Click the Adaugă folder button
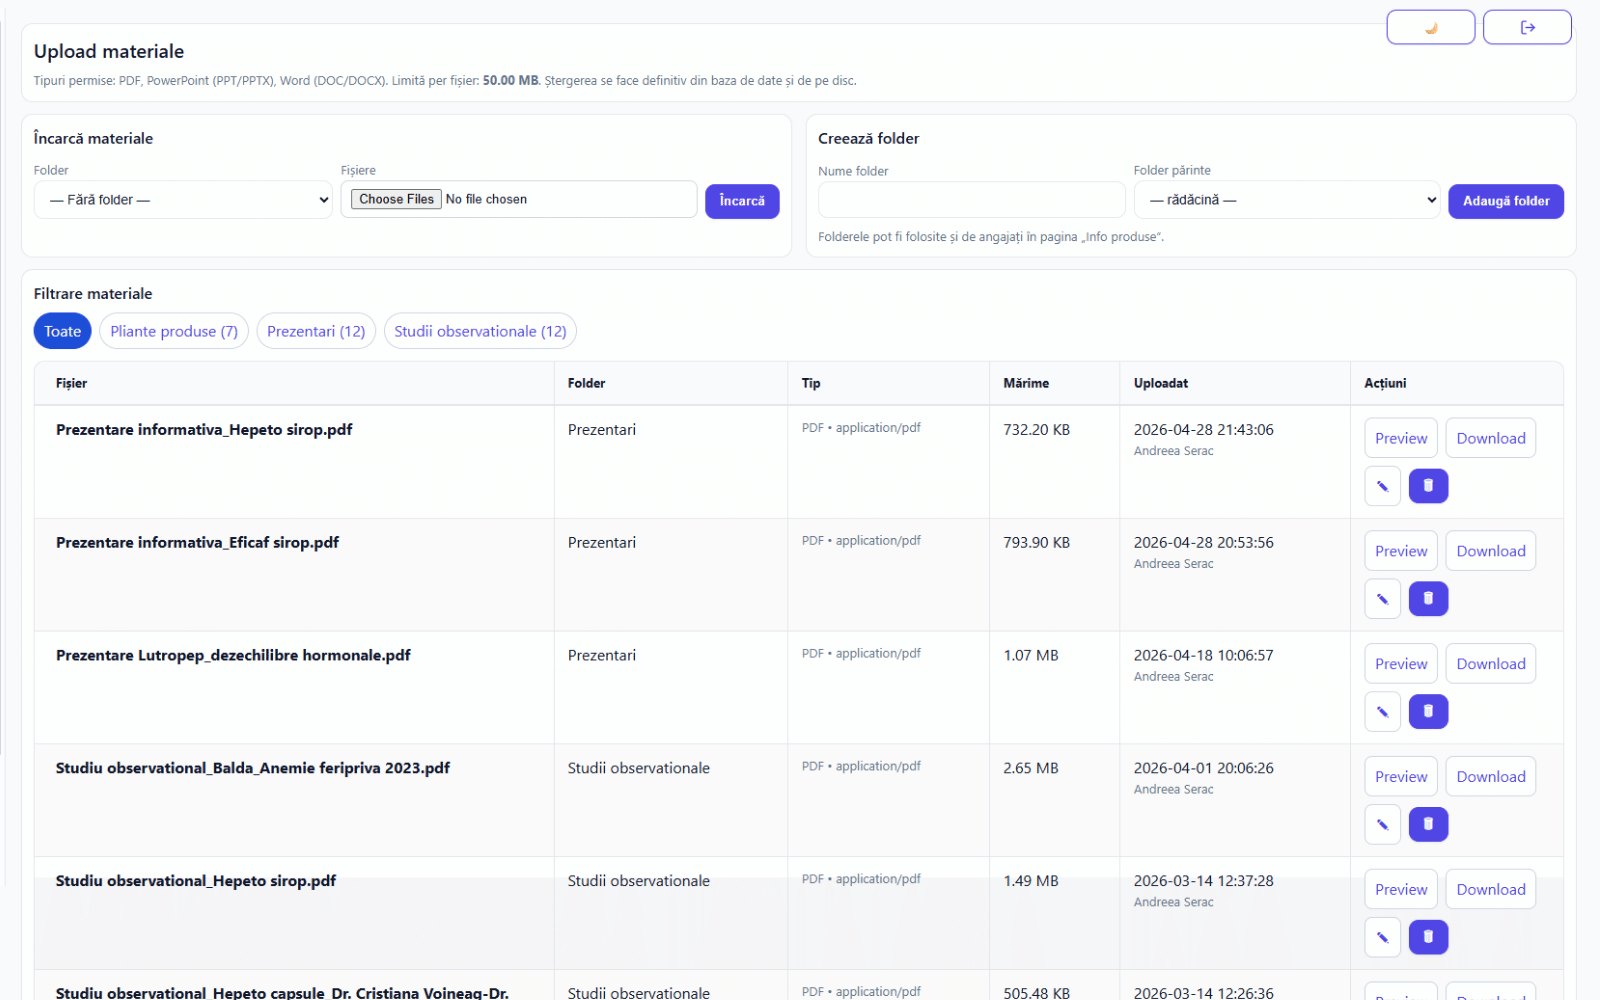Screen dimensions: 1600x1000 pos(1506,201)
